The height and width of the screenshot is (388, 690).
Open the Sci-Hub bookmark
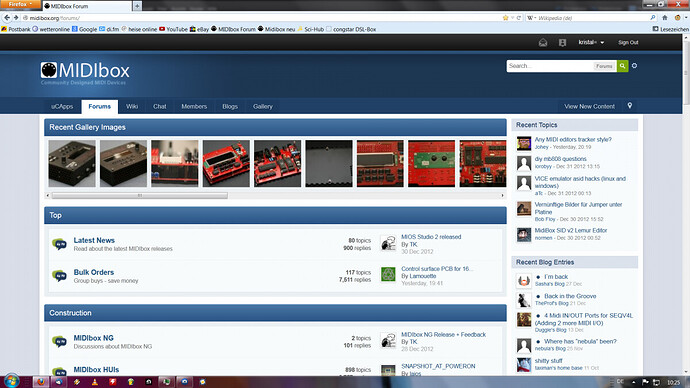coord(311,29)
